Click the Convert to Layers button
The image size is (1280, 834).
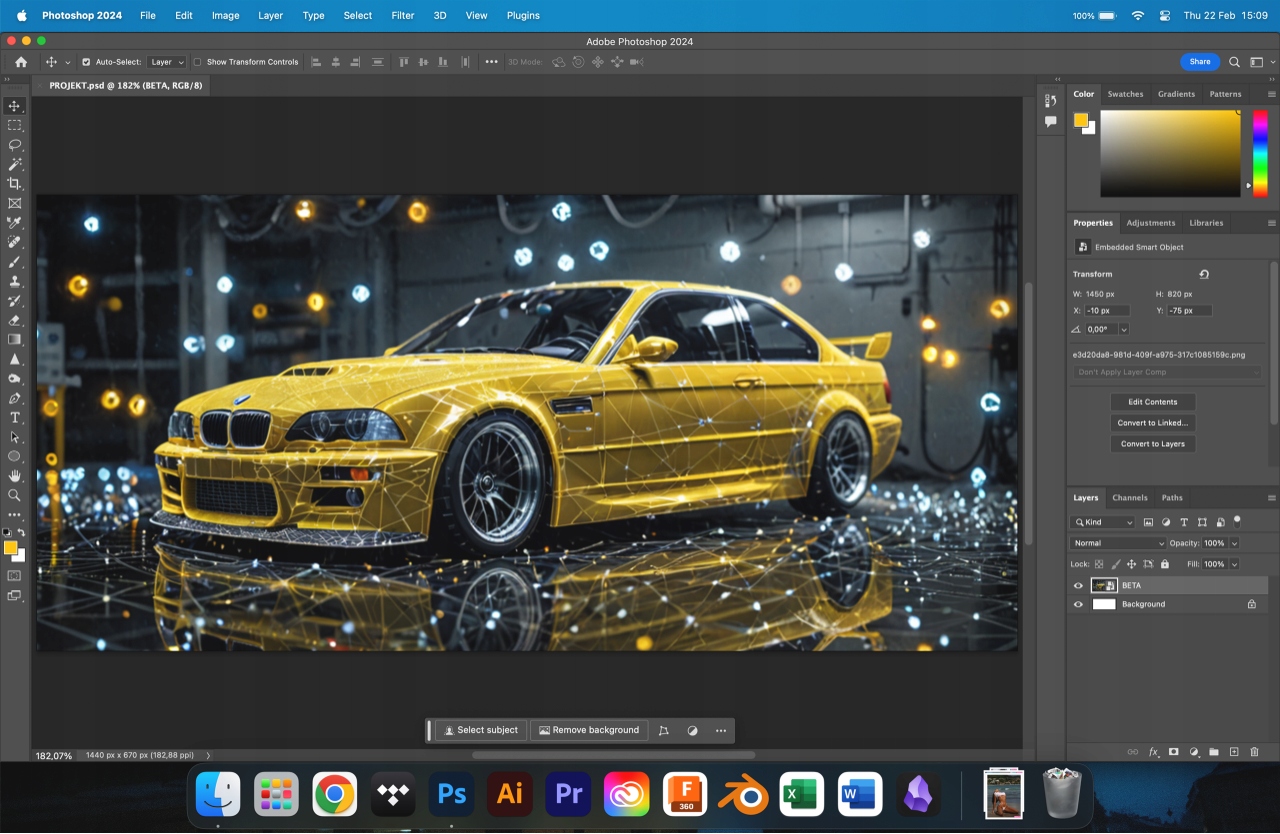tap(1152, 444)
